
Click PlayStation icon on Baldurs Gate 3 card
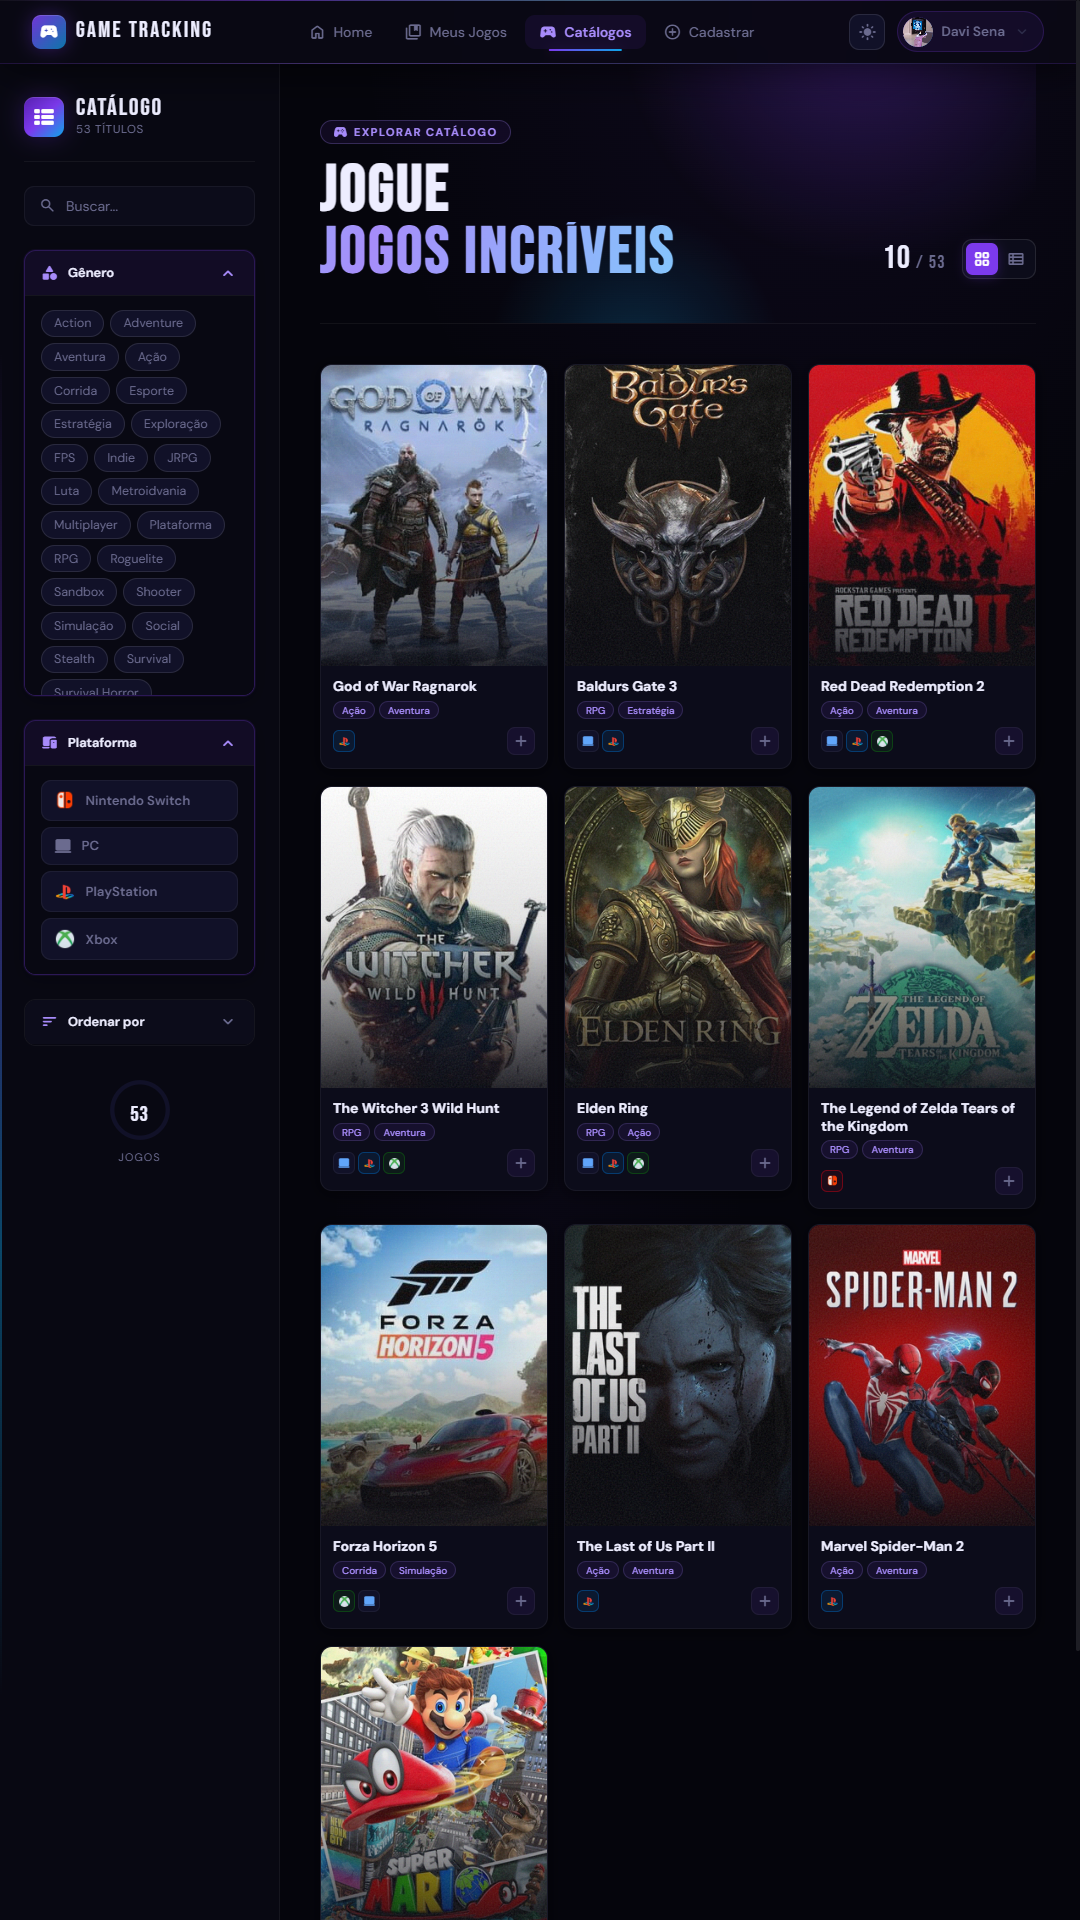pos(613,741)
